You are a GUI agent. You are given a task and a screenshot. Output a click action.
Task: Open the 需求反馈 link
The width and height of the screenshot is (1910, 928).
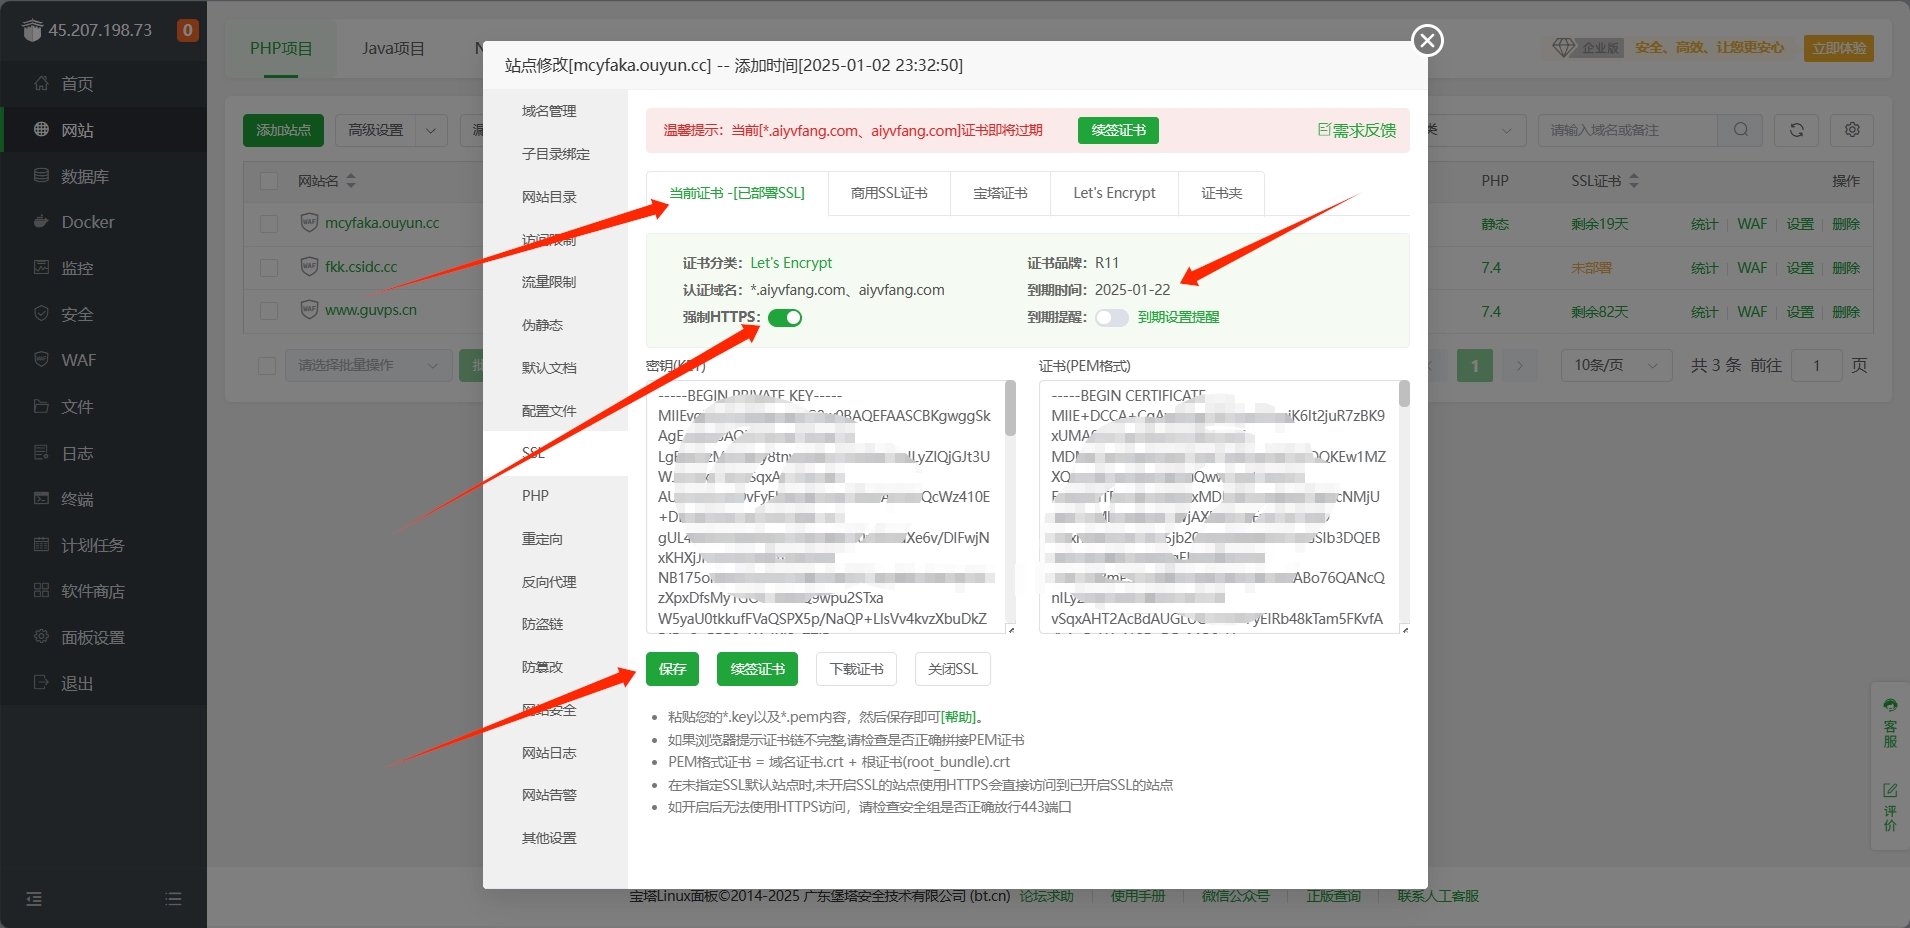coord(1356,131)
